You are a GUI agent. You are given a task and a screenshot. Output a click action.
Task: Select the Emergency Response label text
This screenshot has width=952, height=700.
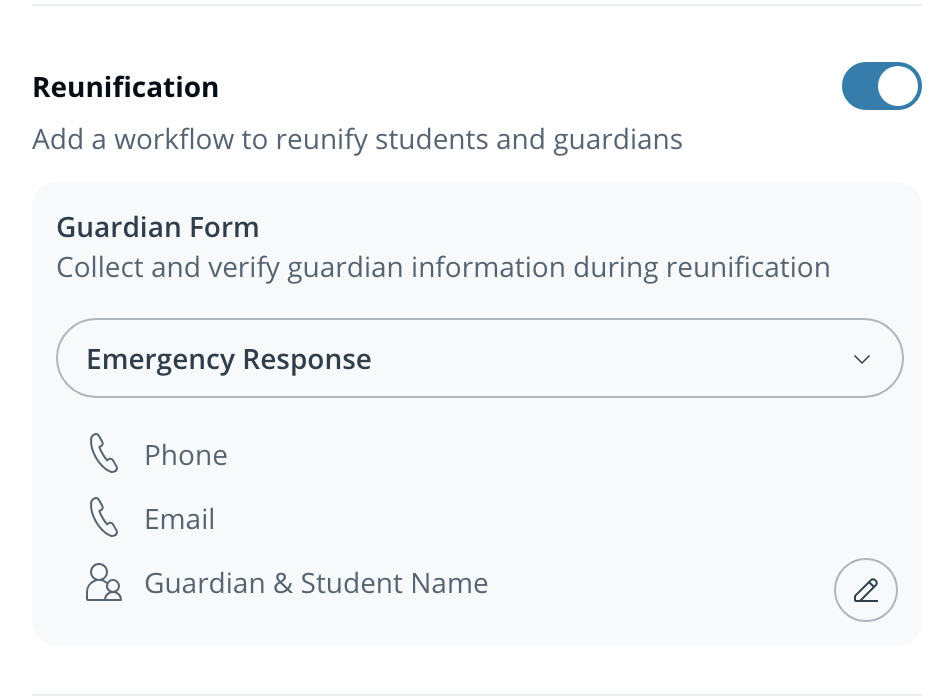pos(229,359)
